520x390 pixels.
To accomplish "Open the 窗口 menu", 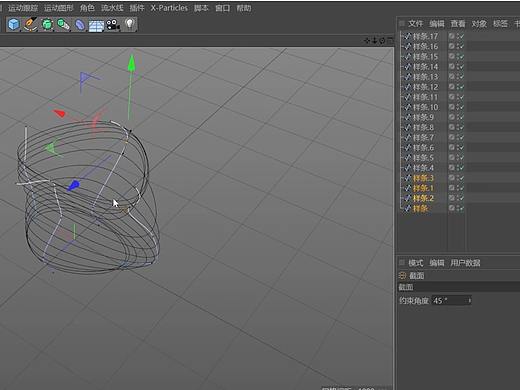I will pos(222,8).
